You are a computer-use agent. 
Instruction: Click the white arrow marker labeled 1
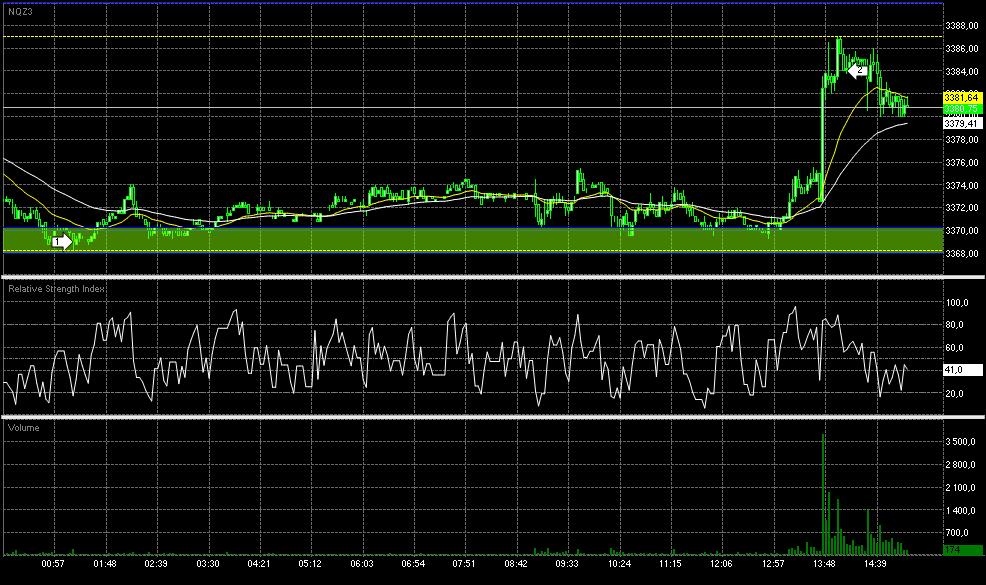tap(61, 242)
